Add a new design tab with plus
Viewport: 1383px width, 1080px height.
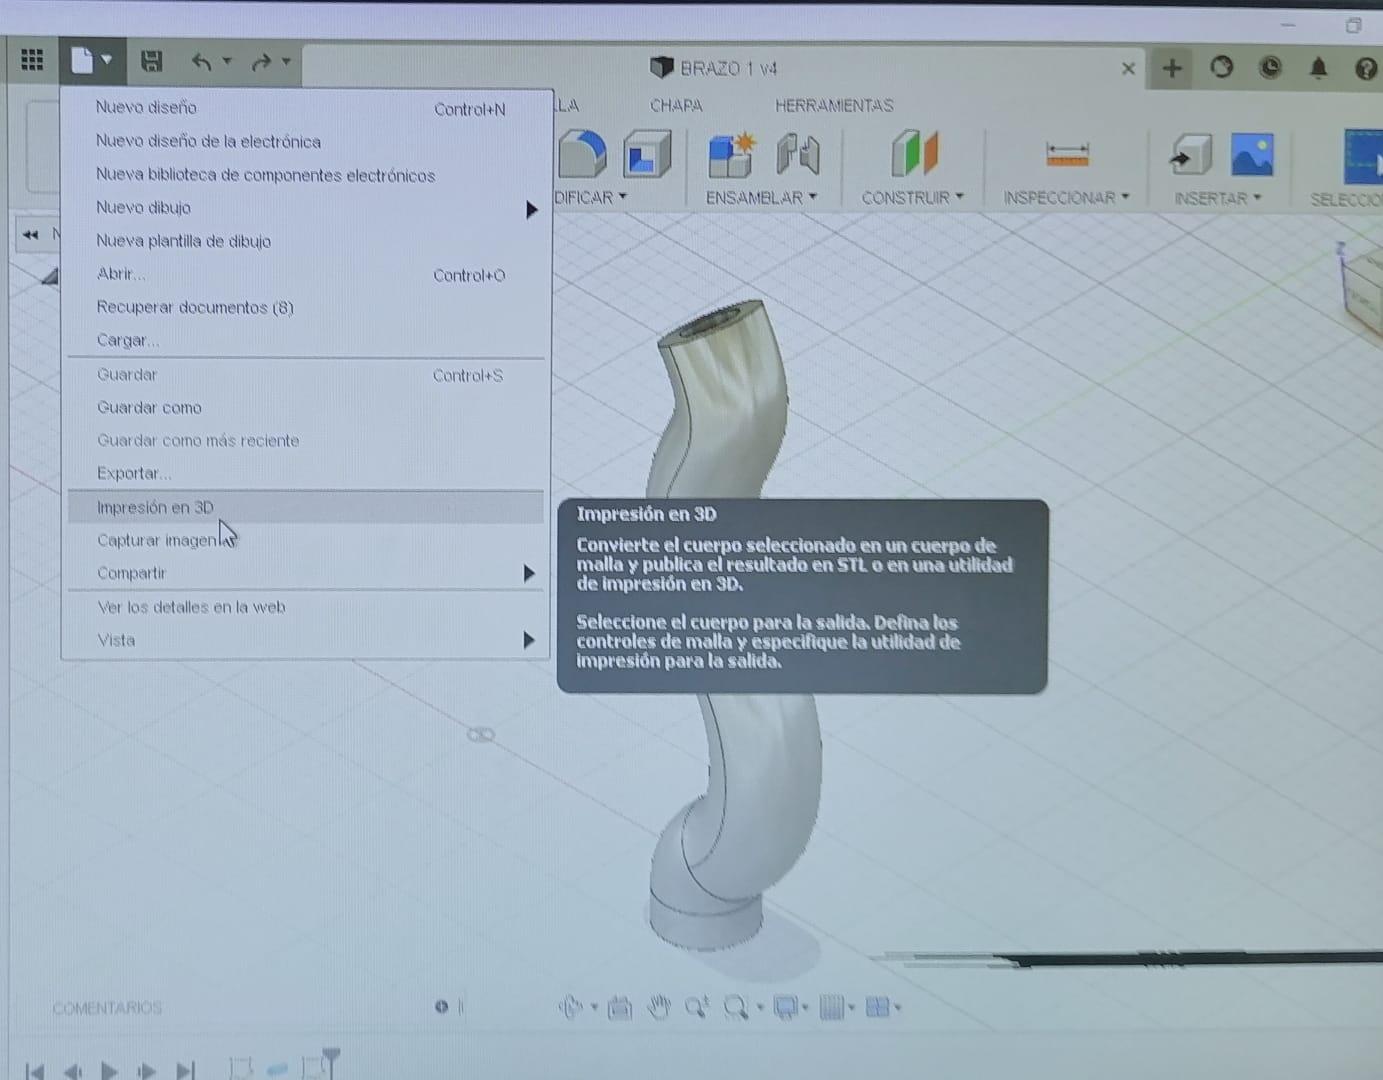tap(1172, 68)
